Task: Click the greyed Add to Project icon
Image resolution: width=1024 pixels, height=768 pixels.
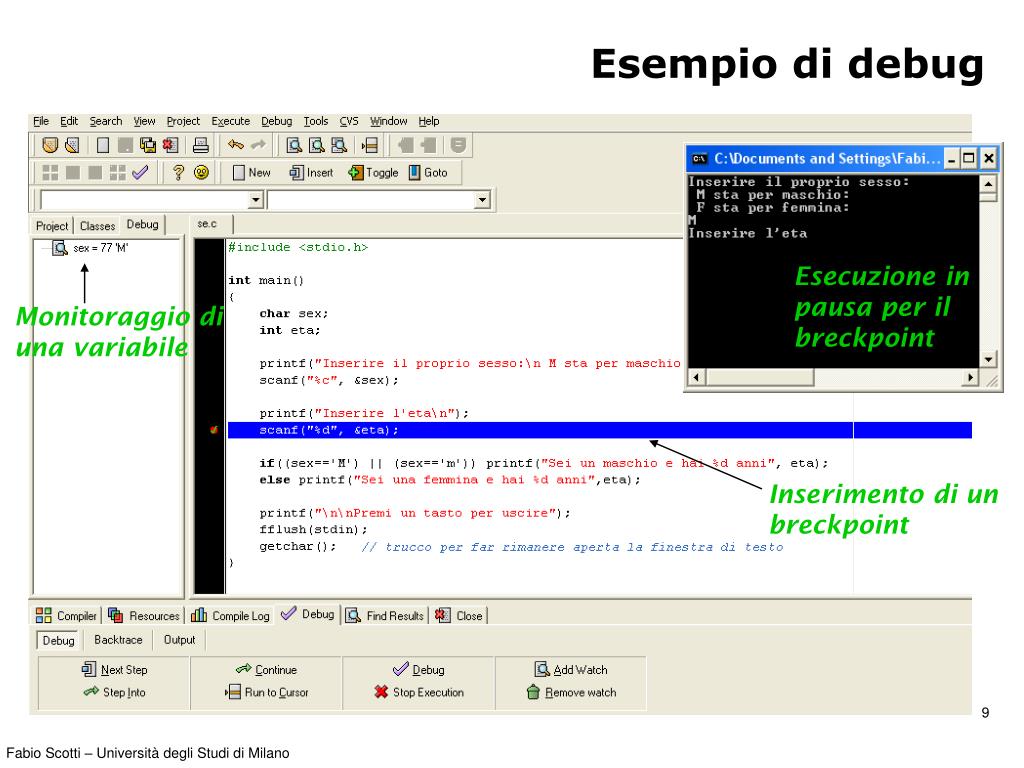Action: pyautogui.click(x=406, y=145)
